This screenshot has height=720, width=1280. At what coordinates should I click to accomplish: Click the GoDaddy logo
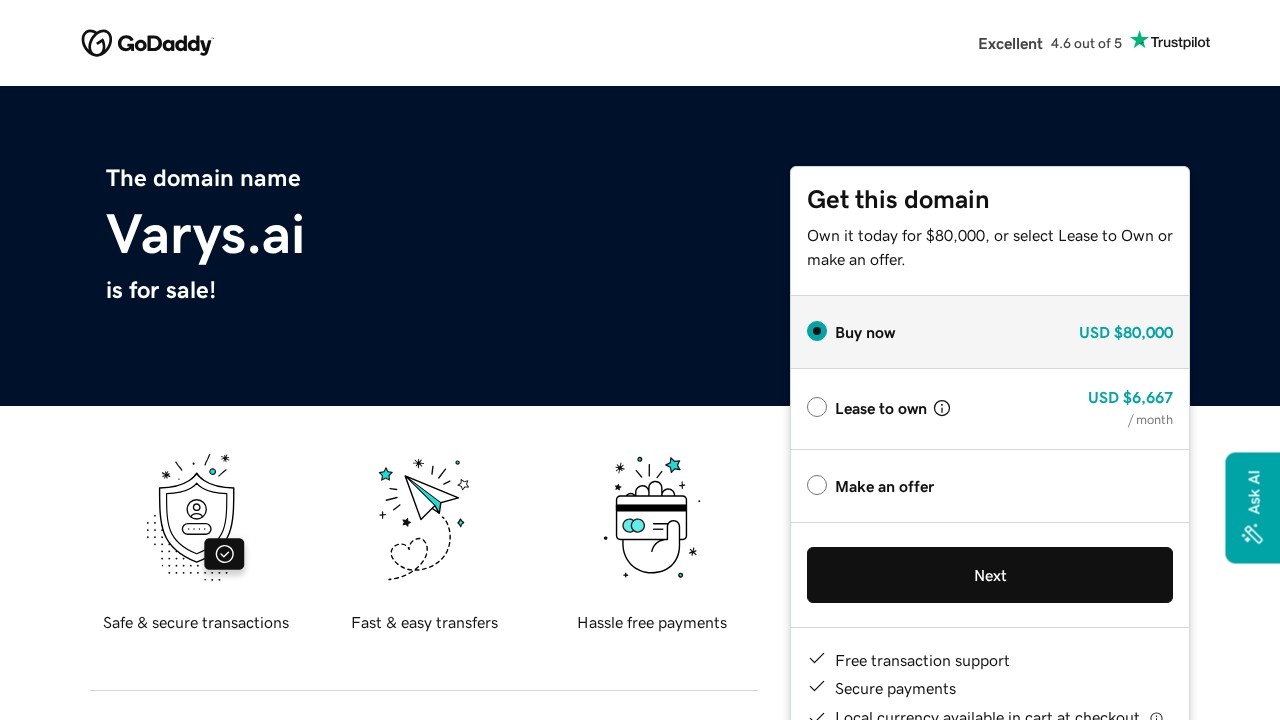click(147, 43)
